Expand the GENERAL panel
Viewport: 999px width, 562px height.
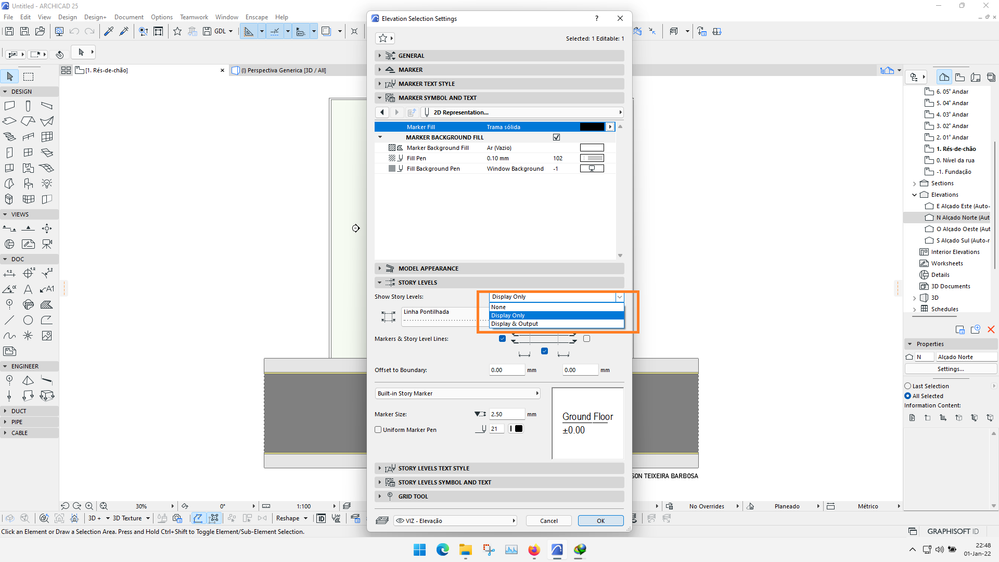click(x=500, y=55)
